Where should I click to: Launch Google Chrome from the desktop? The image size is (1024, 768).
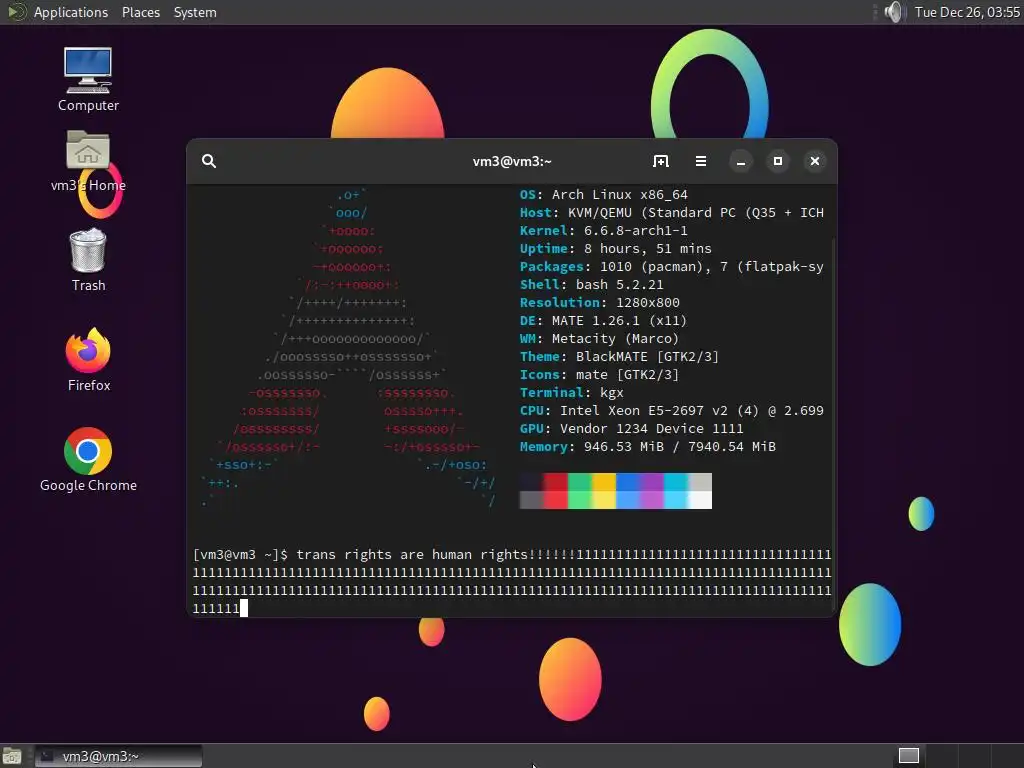pos(88,460)
